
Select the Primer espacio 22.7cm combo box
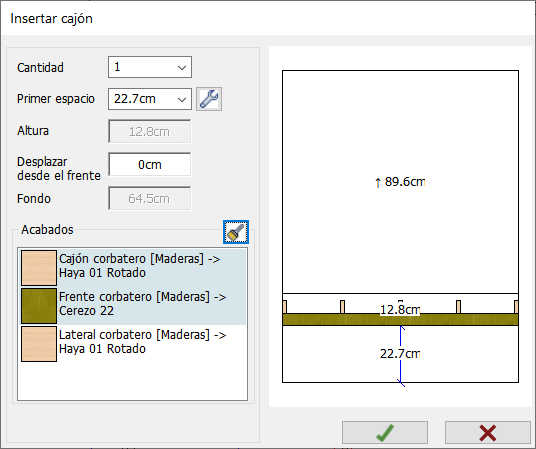click(150, 99)
